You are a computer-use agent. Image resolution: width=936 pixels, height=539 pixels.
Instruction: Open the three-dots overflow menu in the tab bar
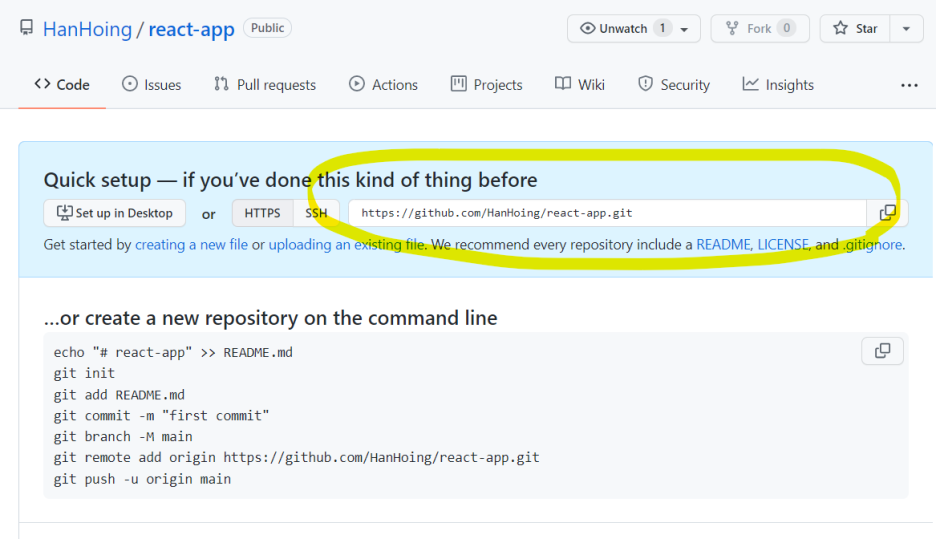click(x=909, y=85)
